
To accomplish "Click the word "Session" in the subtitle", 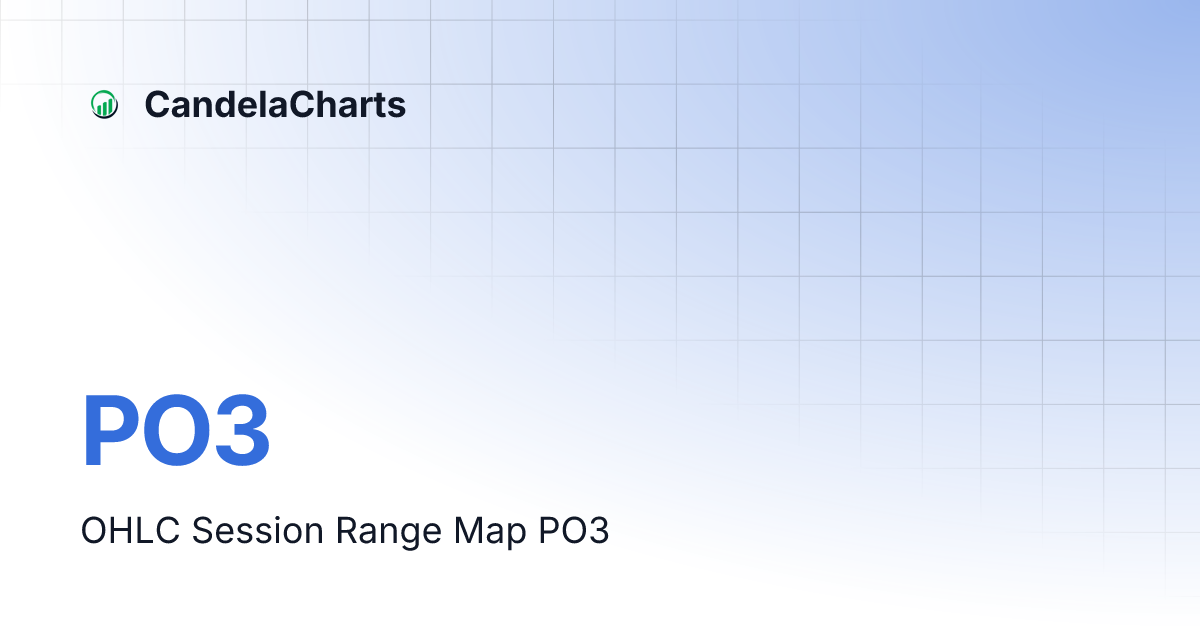I will (x=258, y=531).
